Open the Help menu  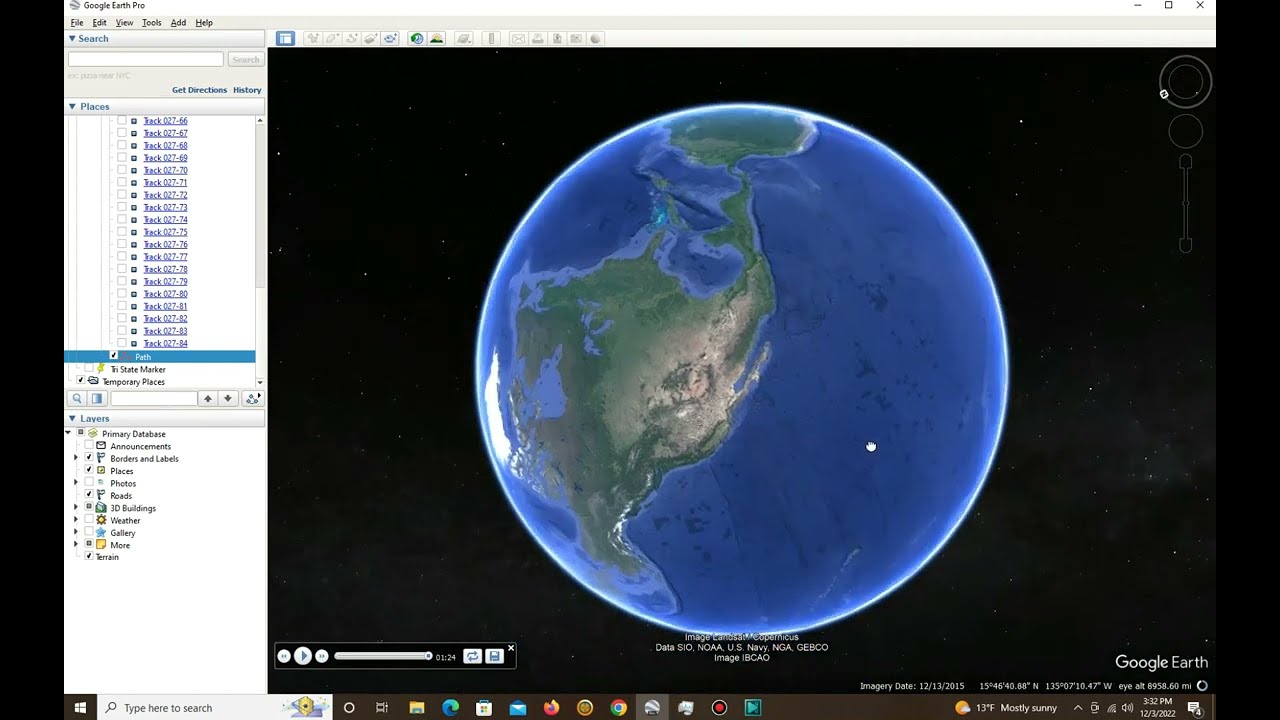pos(204,22)
